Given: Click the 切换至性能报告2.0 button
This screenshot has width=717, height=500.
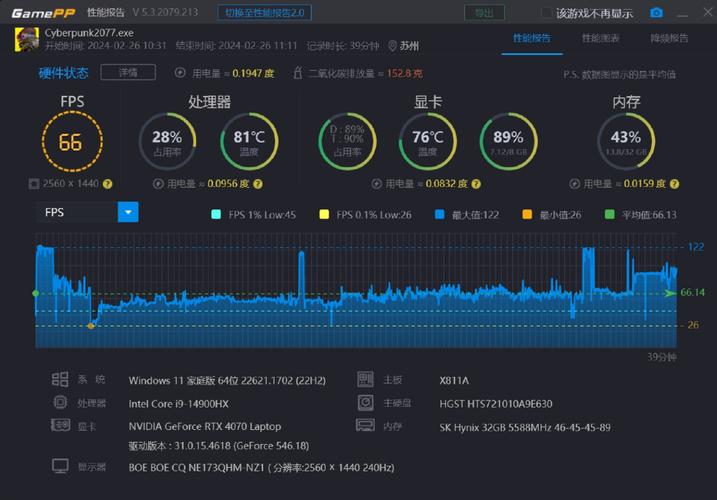Looking at the screenshot, I should pyautogui.click(x=267, y=13).
